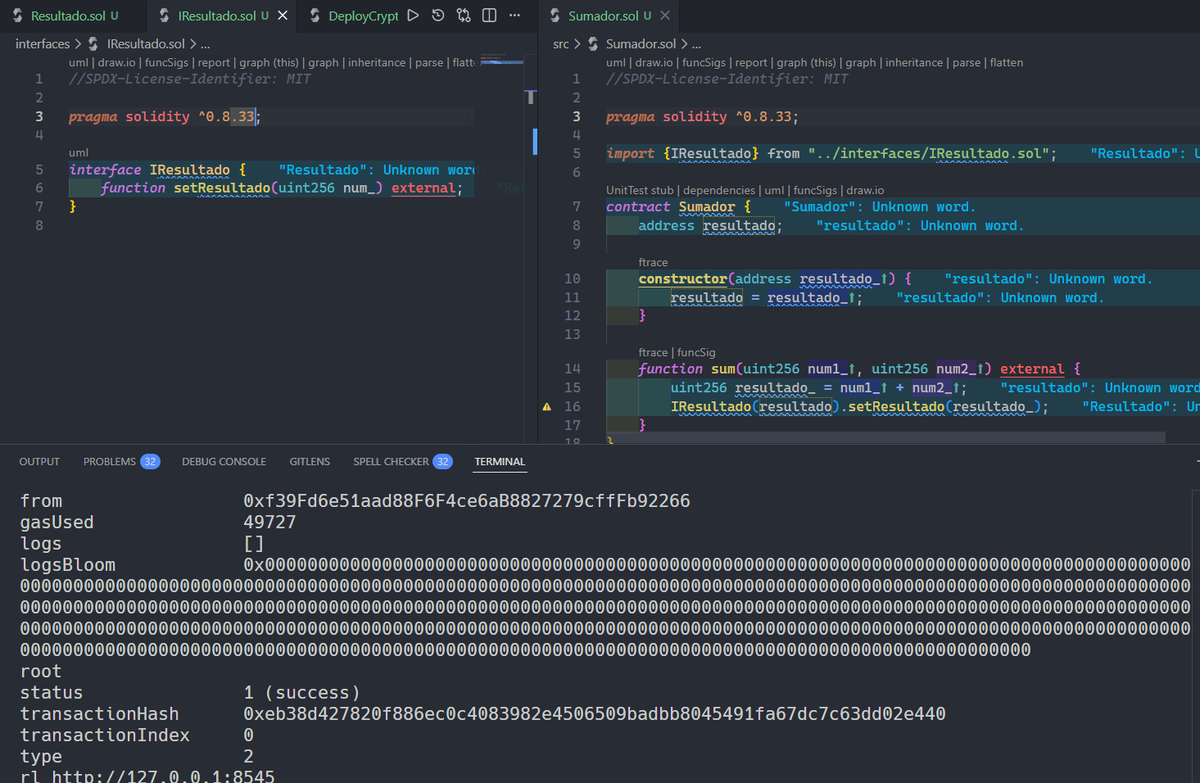1200x783 pixels.
Task: Click UnitTest stub lens above contract Sumador
Action: [x=640, y=190]
